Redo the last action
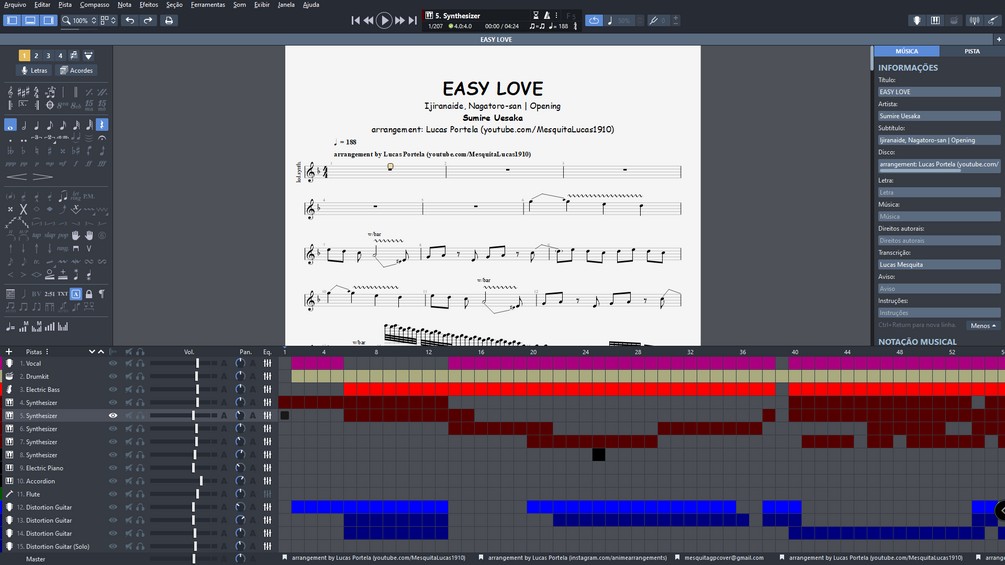The width and height of the screenshot is (1005, 565). (148, 20)
